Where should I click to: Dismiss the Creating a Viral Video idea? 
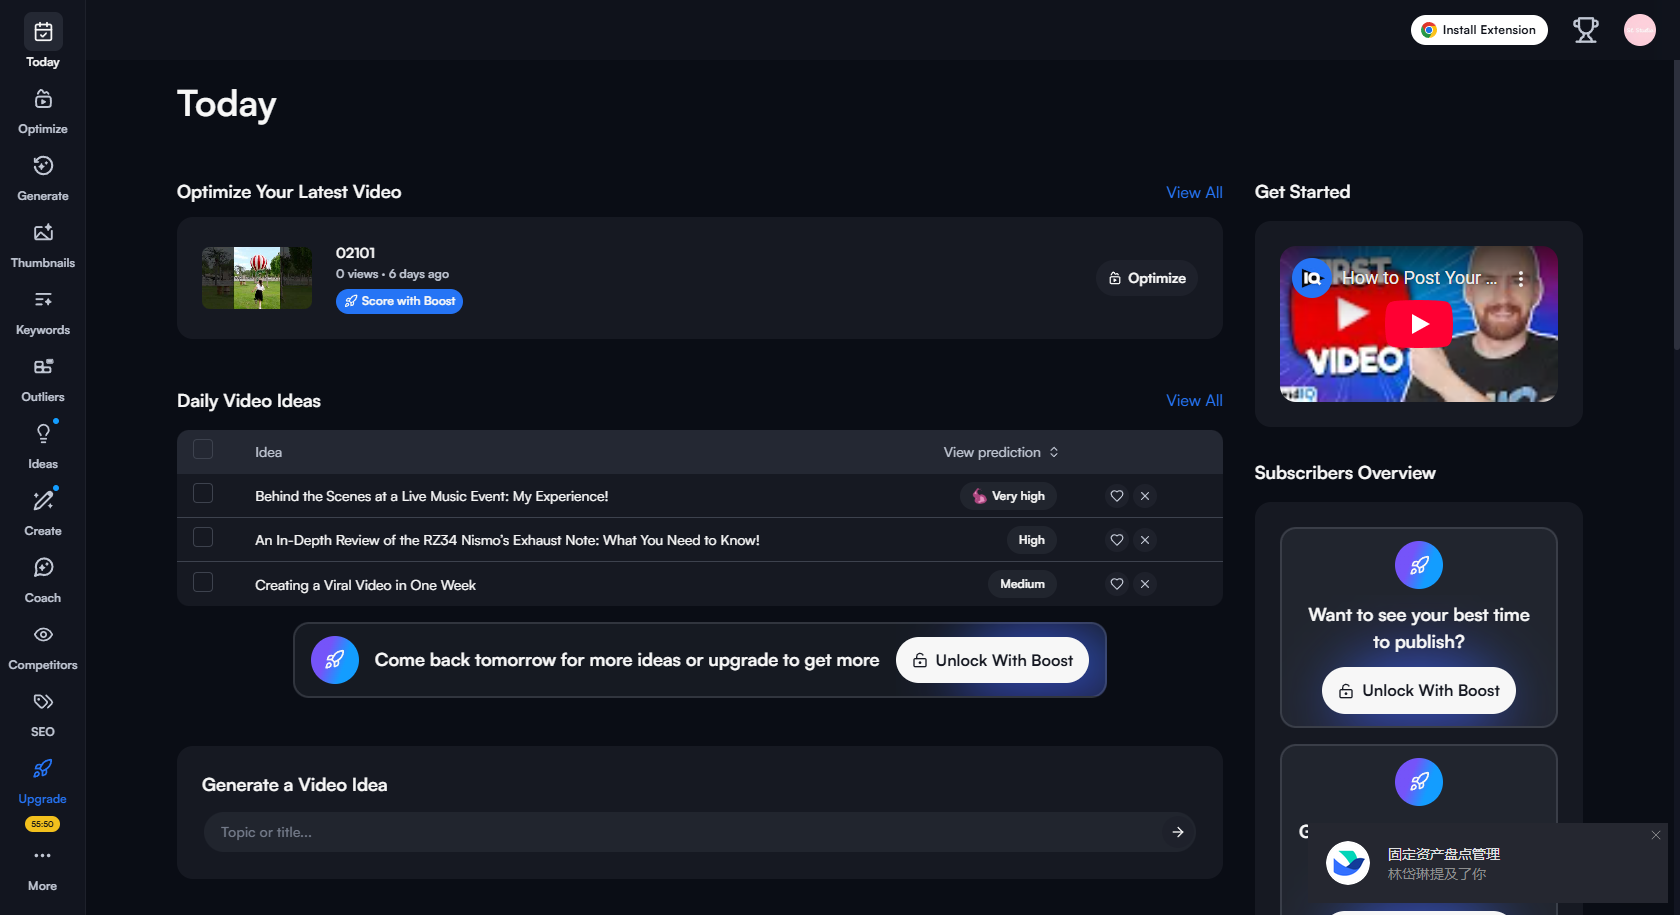tap(1145, 584)
